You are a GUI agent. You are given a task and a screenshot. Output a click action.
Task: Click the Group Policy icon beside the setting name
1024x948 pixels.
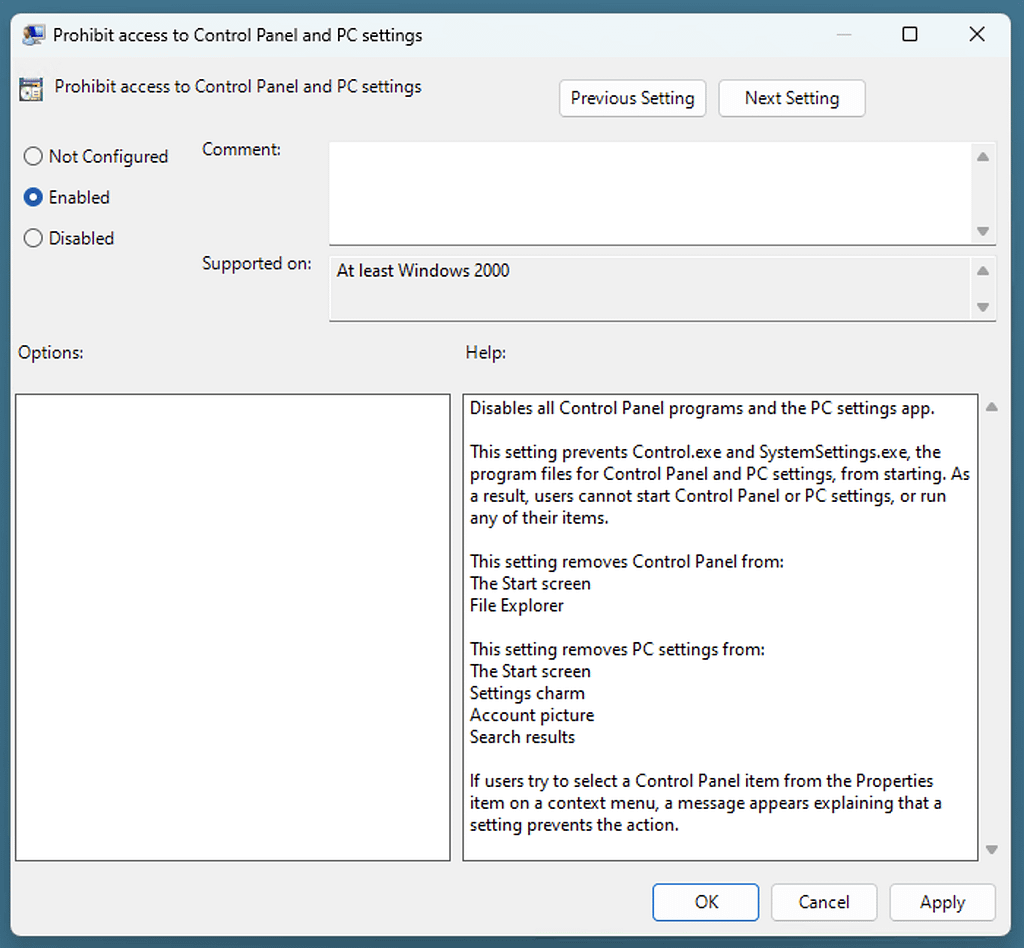(30, 88)
